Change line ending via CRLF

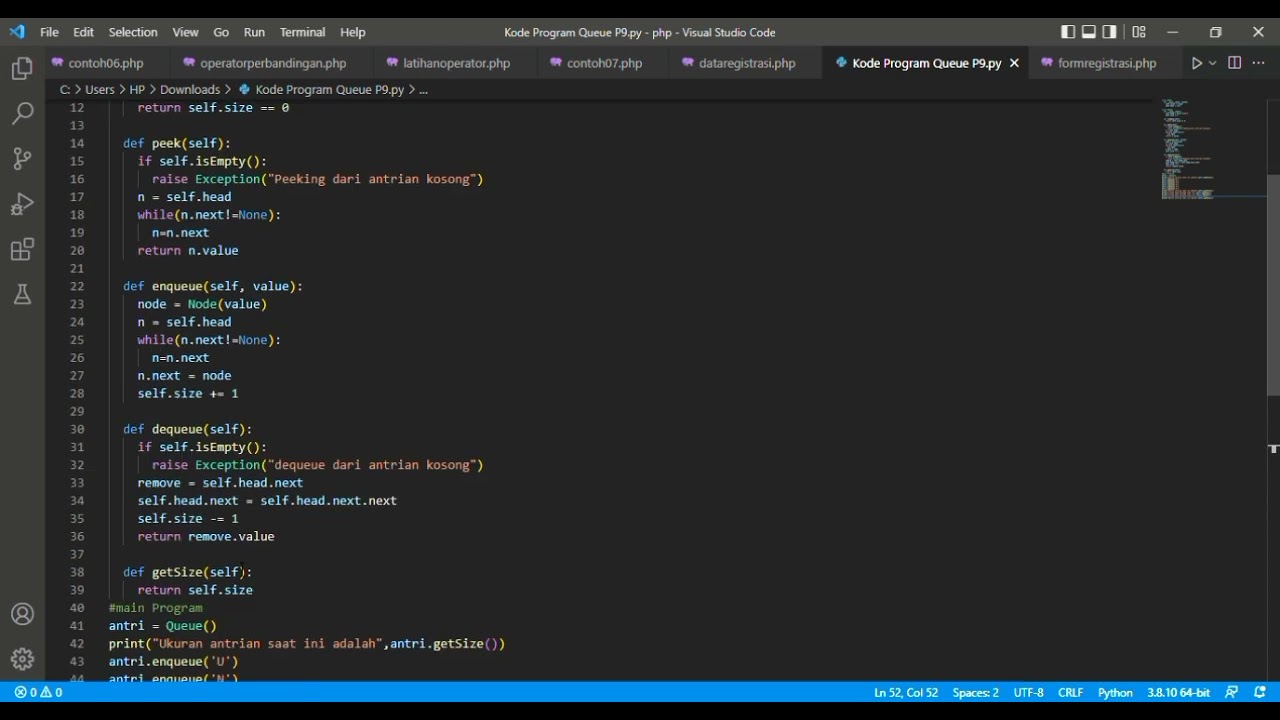click(x=1070, y=692)
